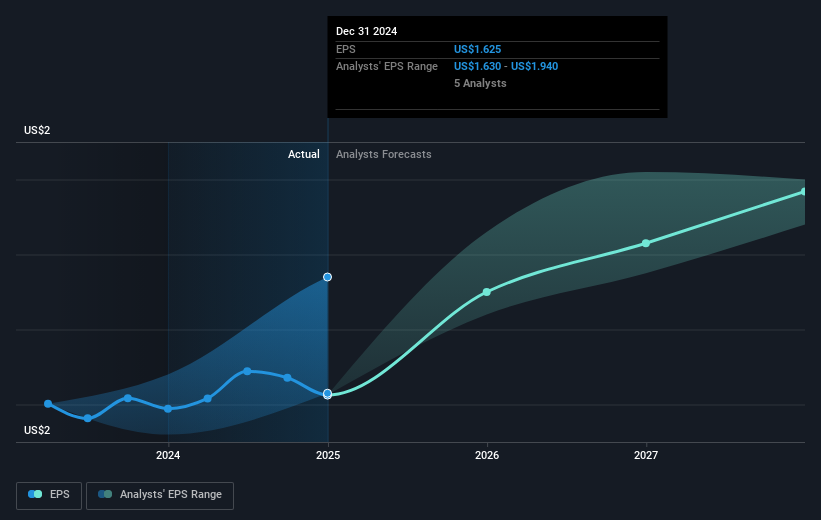The height and width of the screenshot is (520, 821).
Task: Click the "US$1.625" EPS value in tooltip
Action: point(478,49)
